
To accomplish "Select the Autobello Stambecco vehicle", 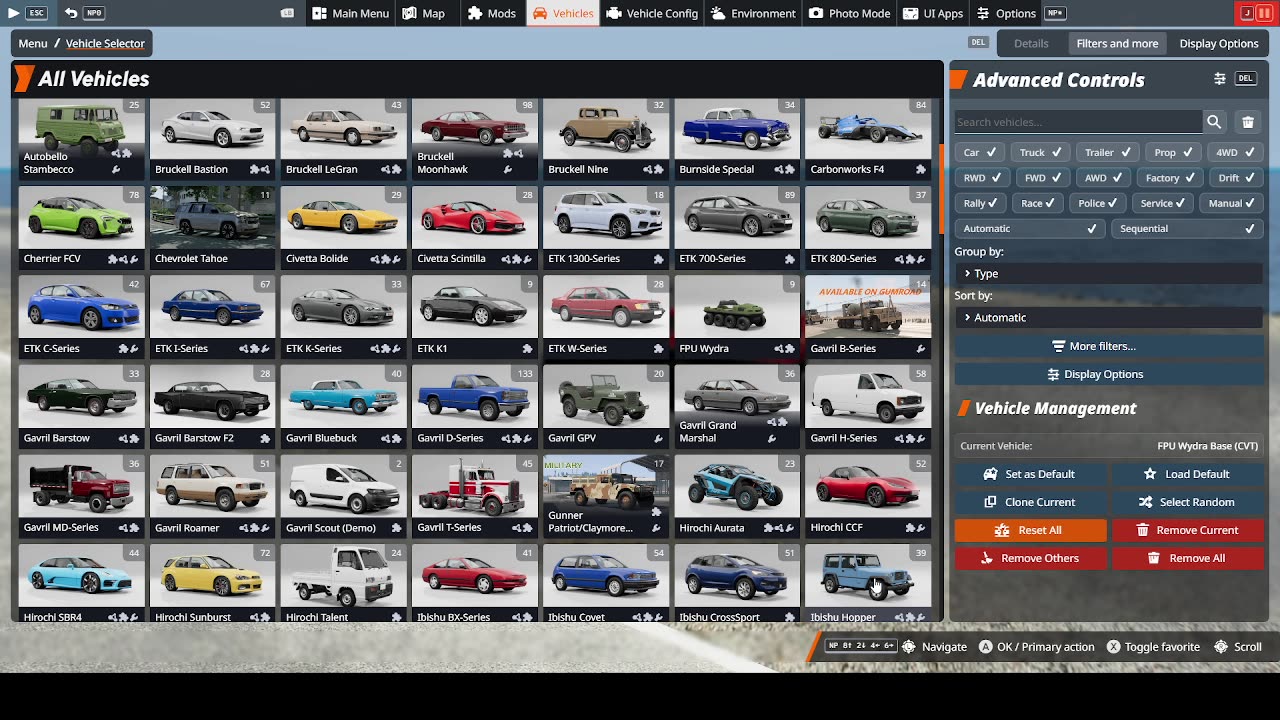I will [81, 138].
